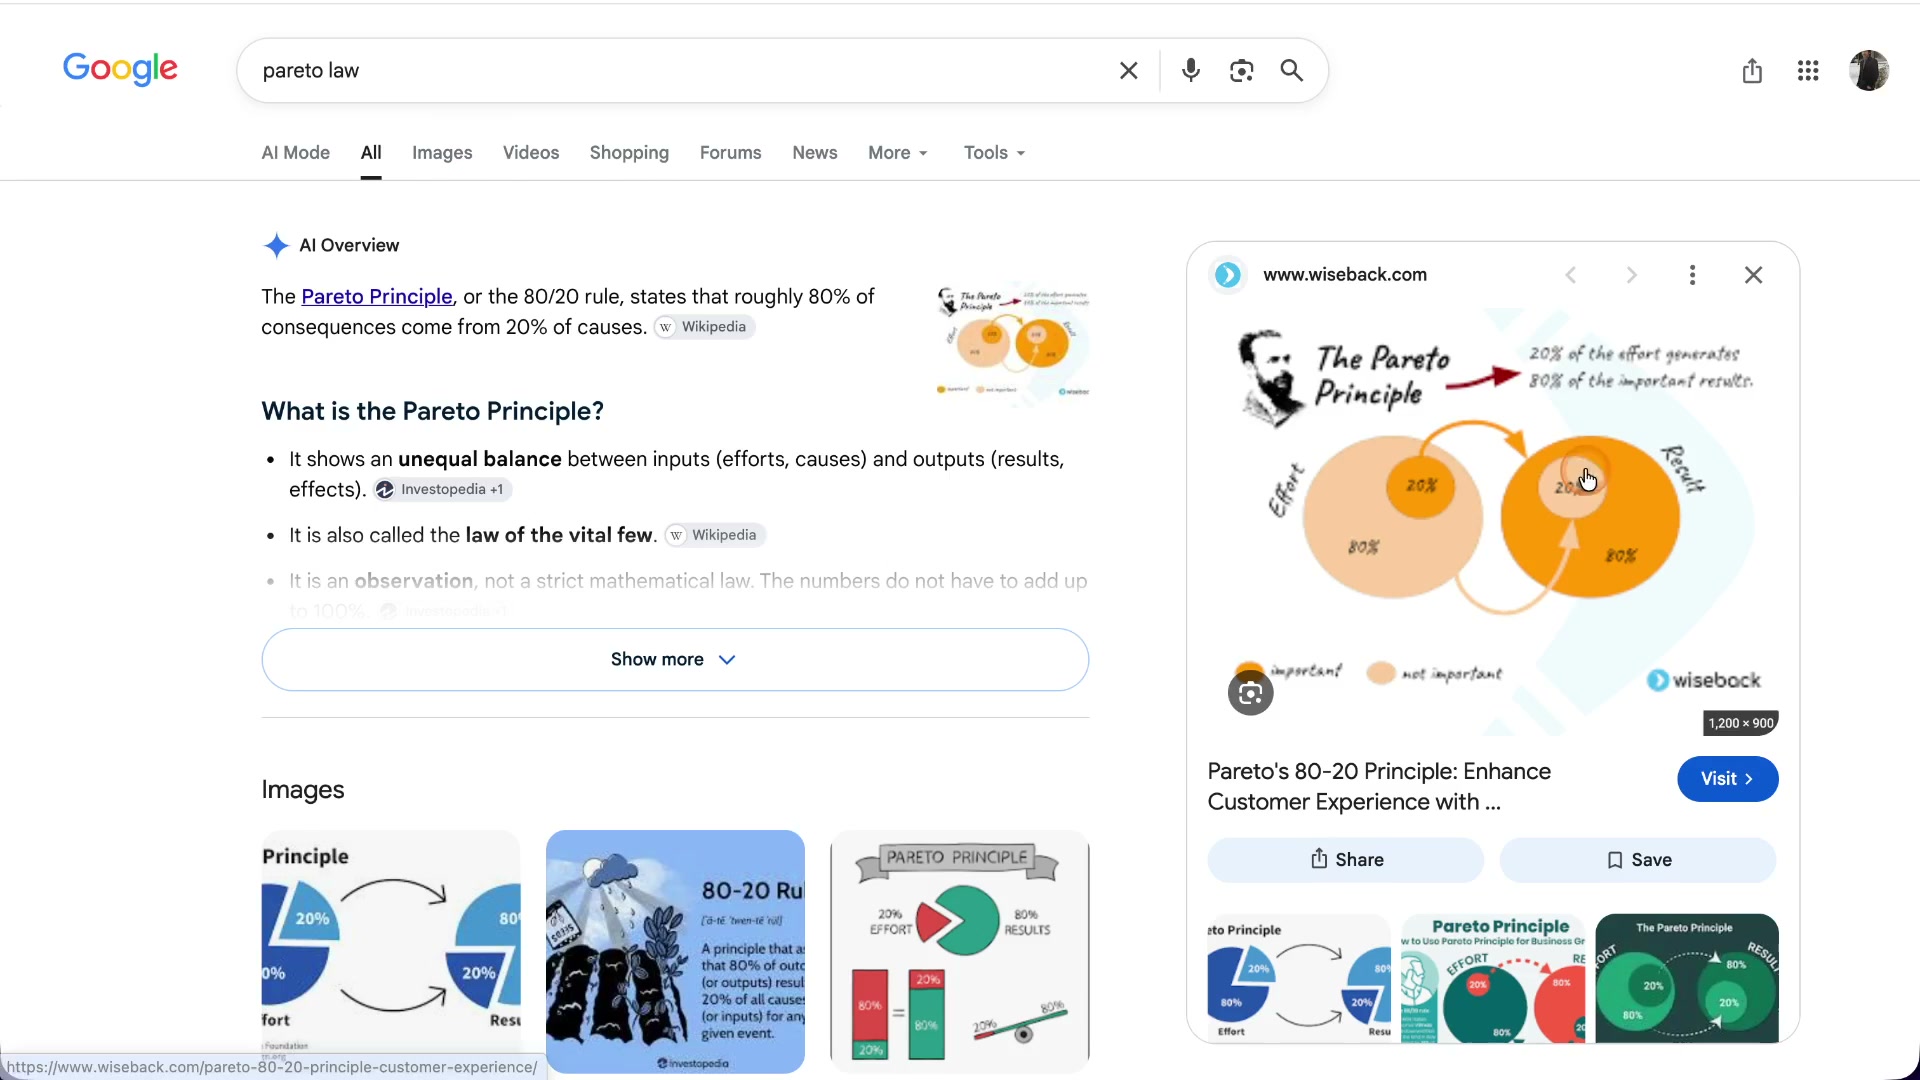
Task: Open Google Lens image search icon
Action: tap(1241, 71)
